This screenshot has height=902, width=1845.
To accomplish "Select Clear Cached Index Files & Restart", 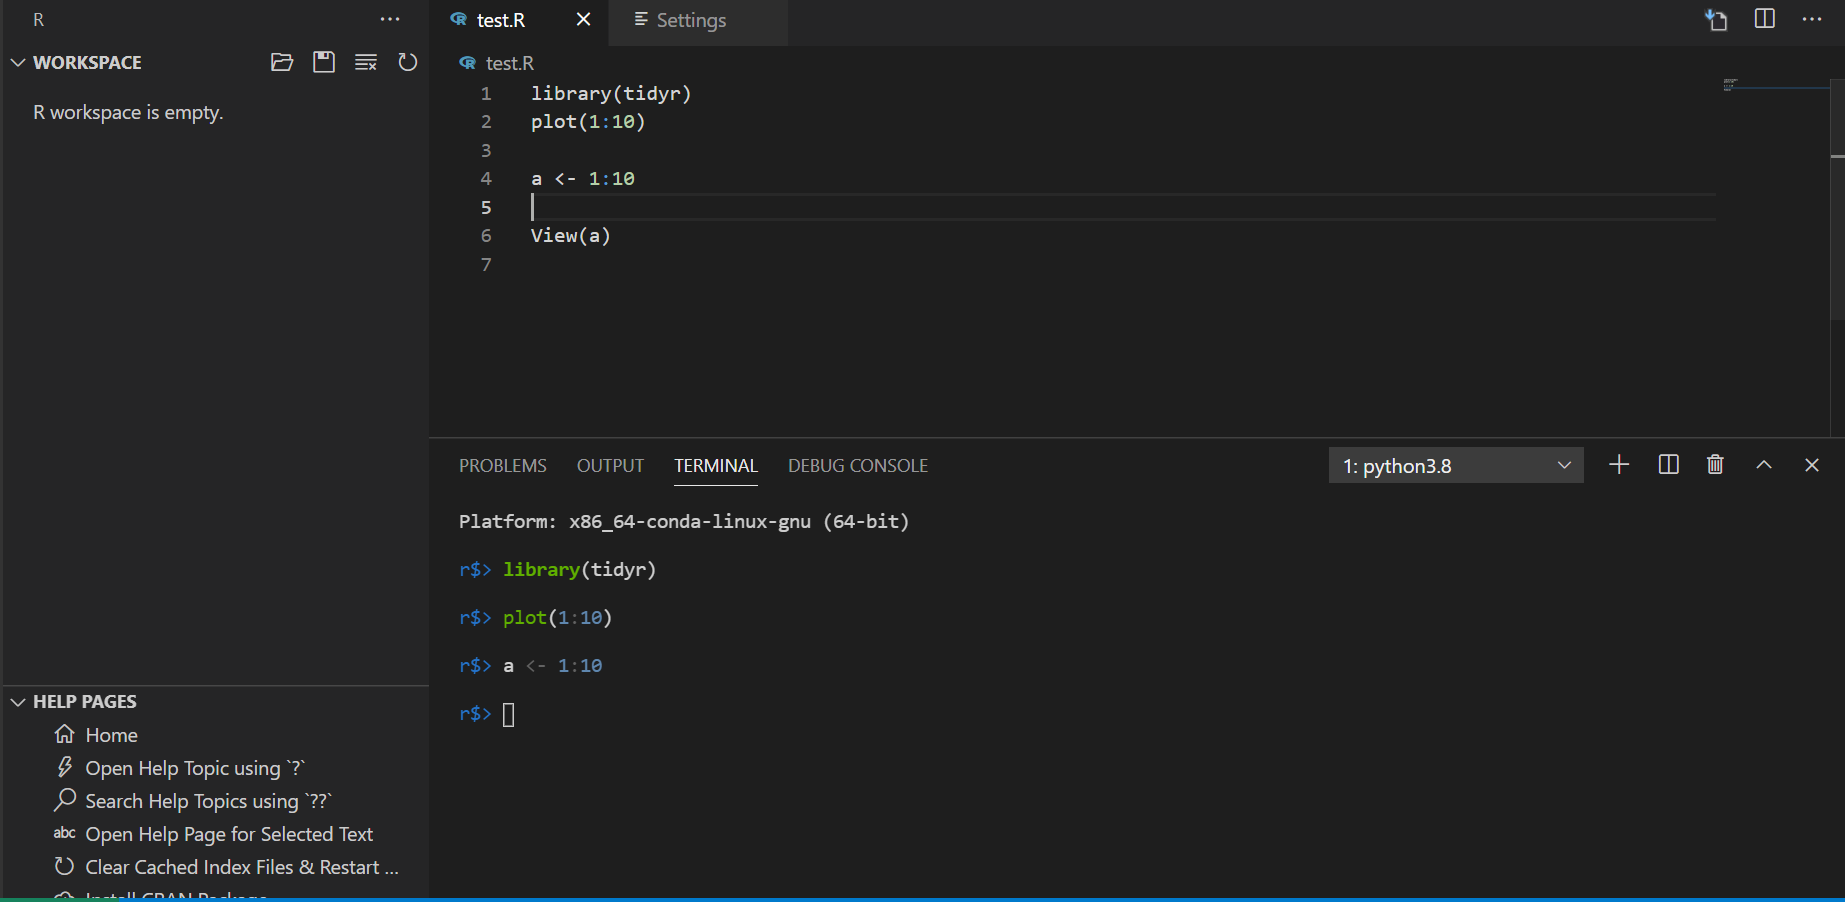I will point(242,867).
